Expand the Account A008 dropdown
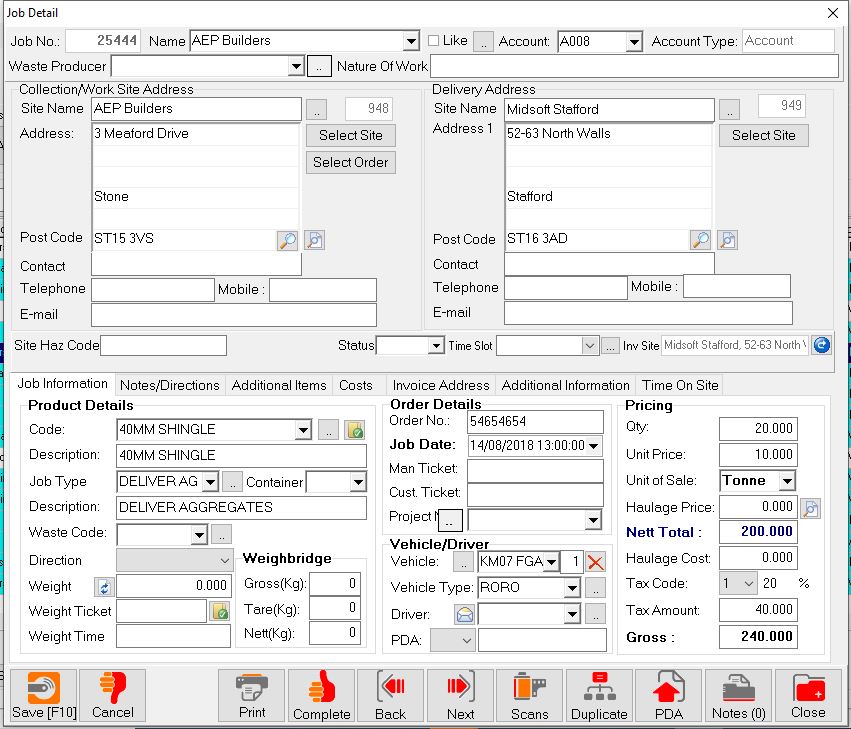Image resolution: width=851 pixels, height=729 pixels. click(x=633, y=42)
